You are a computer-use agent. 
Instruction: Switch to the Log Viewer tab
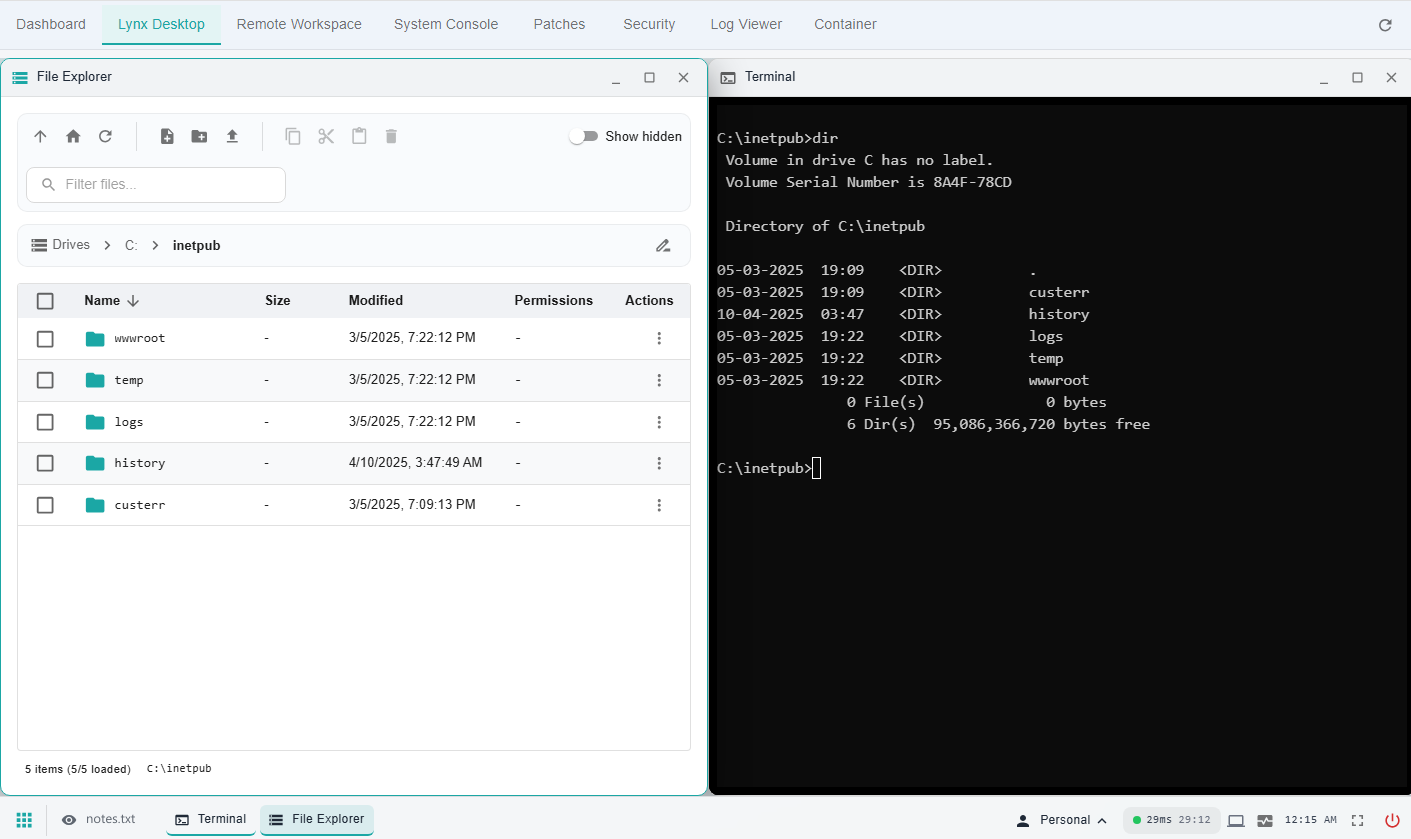pyautogui.click(x=746, y=24)
